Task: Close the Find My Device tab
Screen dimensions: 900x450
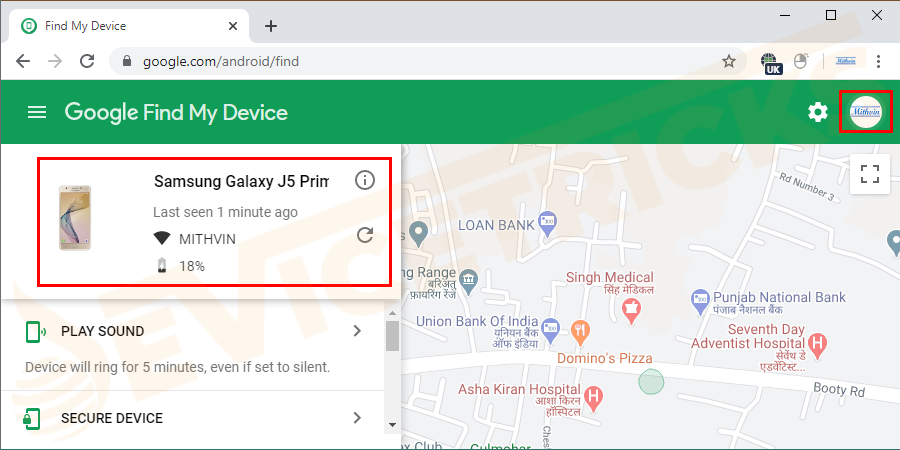Action: [x=232, y=26]
